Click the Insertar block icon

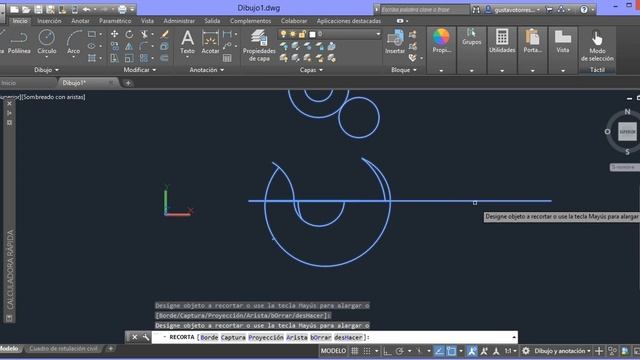coord(395,42)
